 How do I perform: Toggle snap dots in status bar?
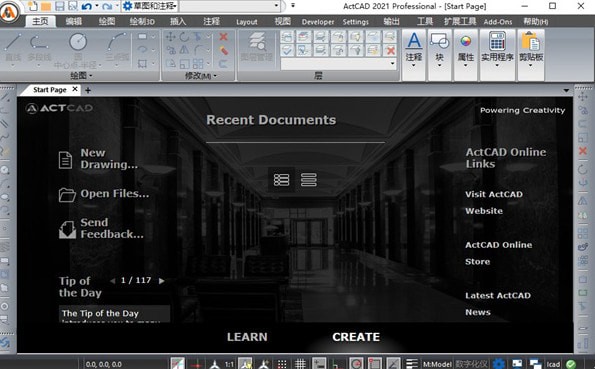tap(282, 364)
